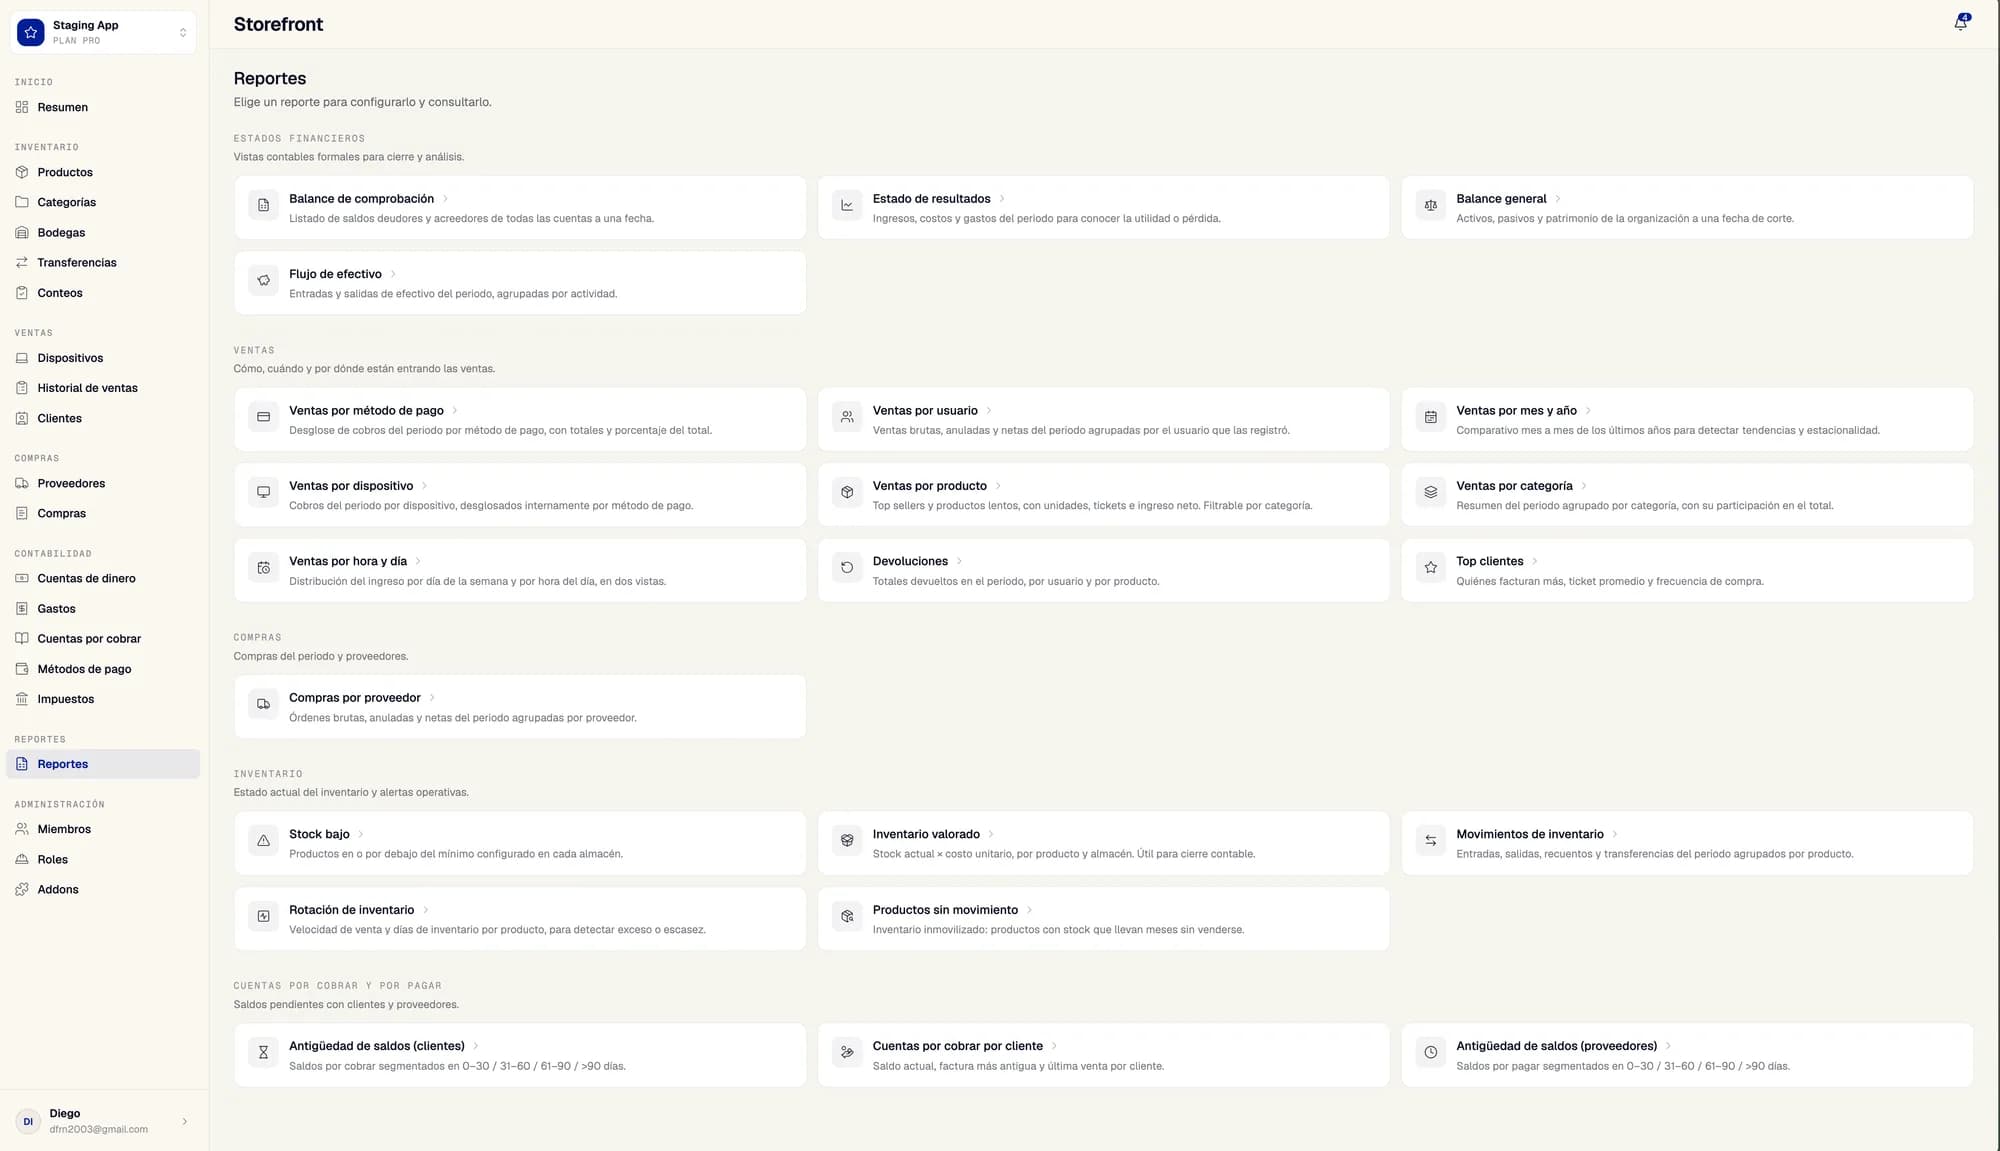Viewport: 2000px width, 1151px height.
Task: Click the Stock bajo warning triangle icon
Action: 263,840
